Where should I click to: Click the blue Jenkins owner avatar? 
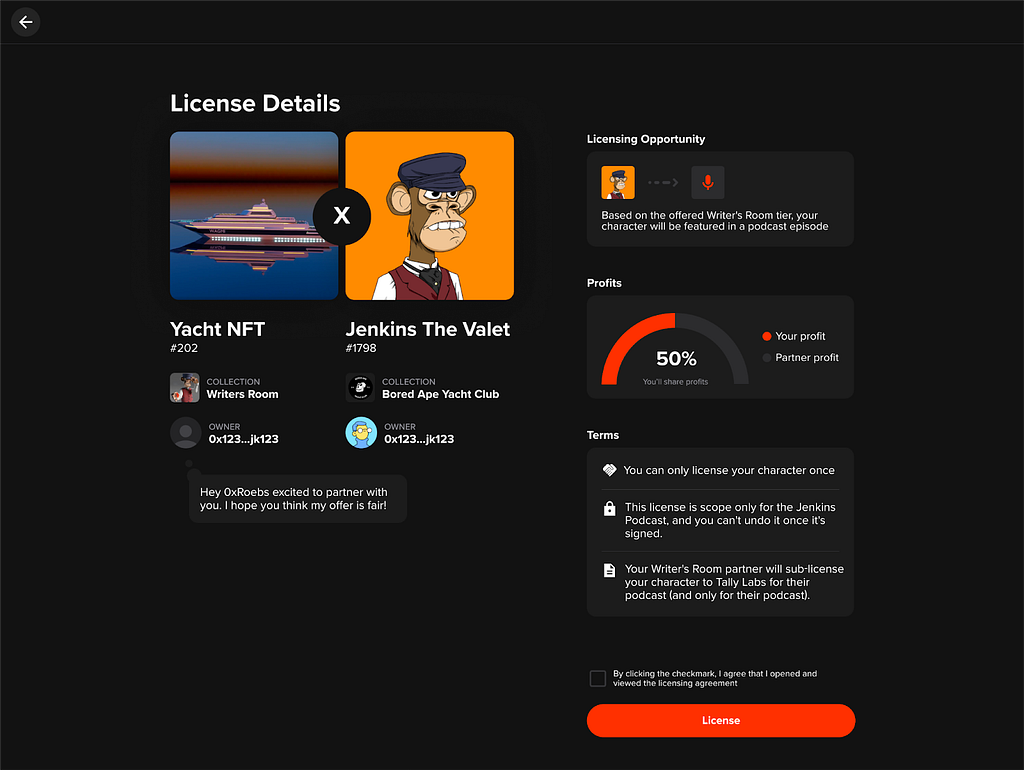(x=361, y=432)
